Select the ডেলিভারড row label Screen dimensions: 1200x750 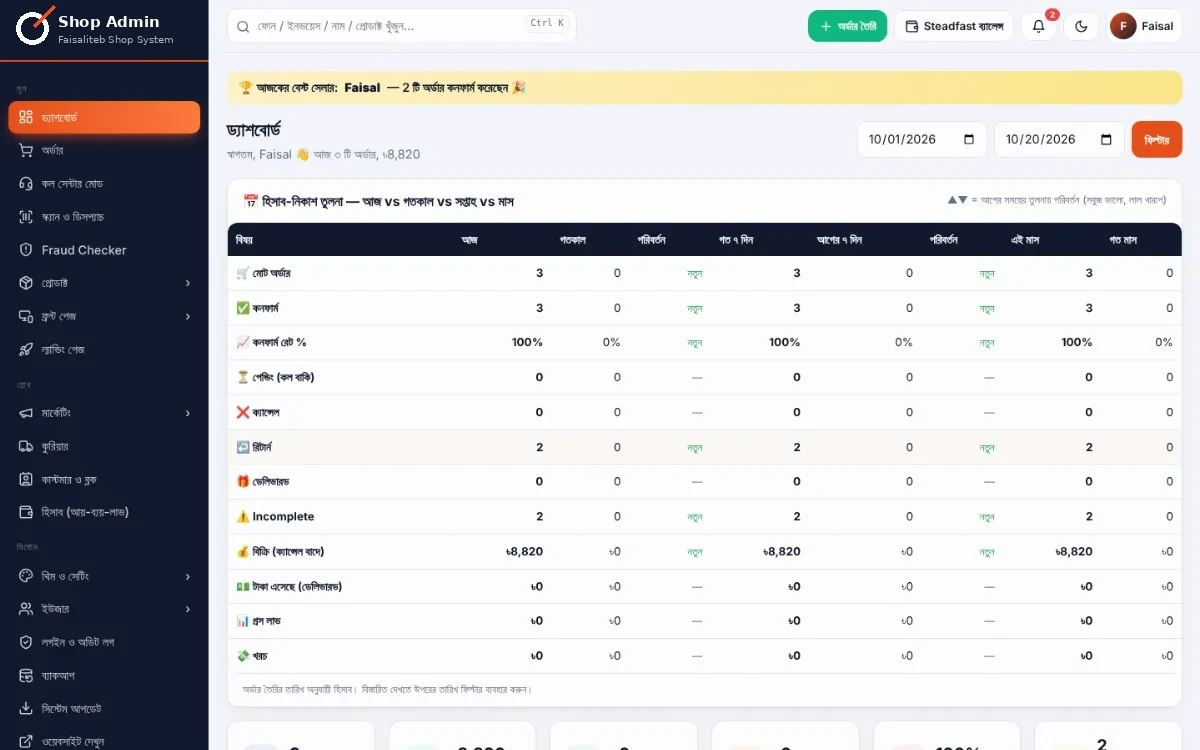263,482
